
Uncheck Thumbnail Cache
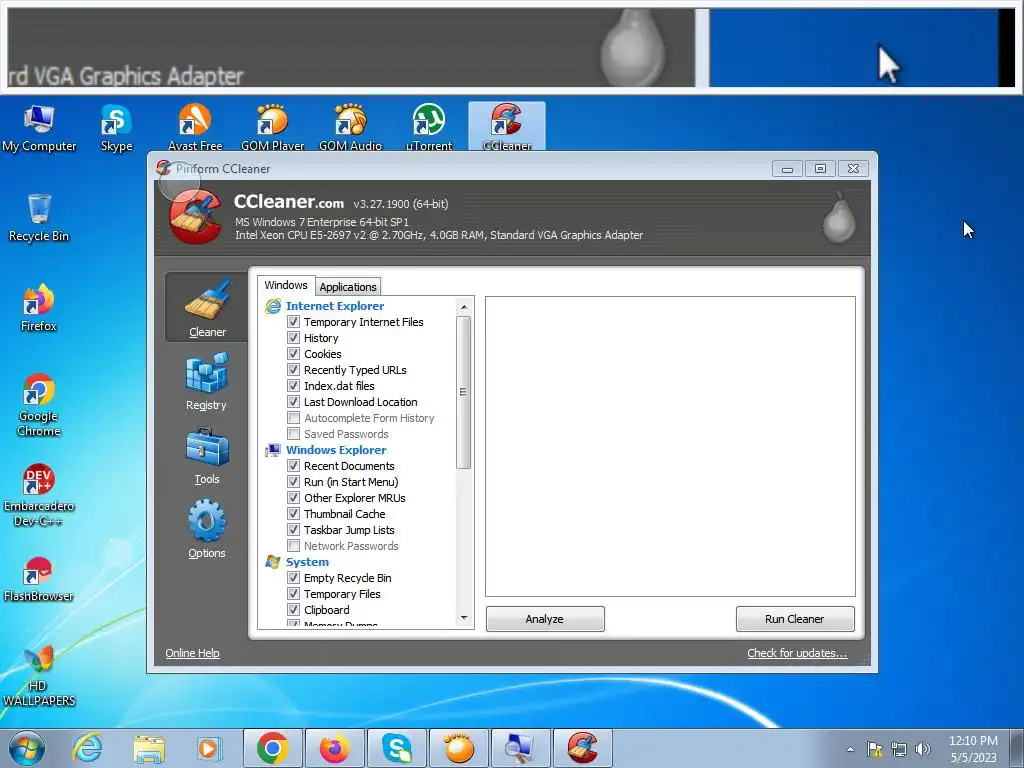point(294,514)
